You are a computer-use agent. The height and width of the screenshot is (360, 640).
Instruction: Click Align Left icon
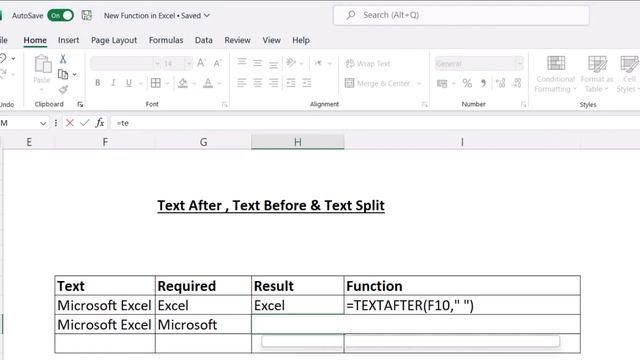point(242,83)
